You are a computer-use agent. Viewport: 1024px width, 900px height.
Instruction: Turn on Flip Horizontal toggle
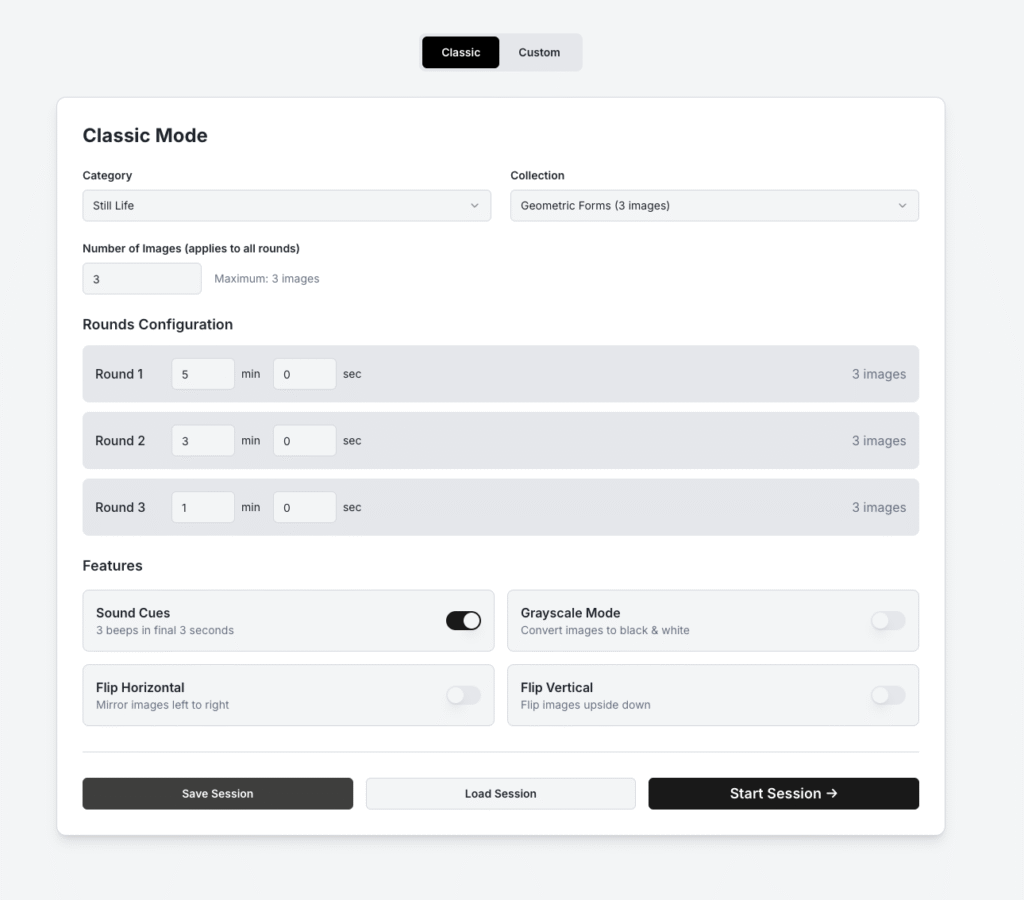tap(463, 695)
